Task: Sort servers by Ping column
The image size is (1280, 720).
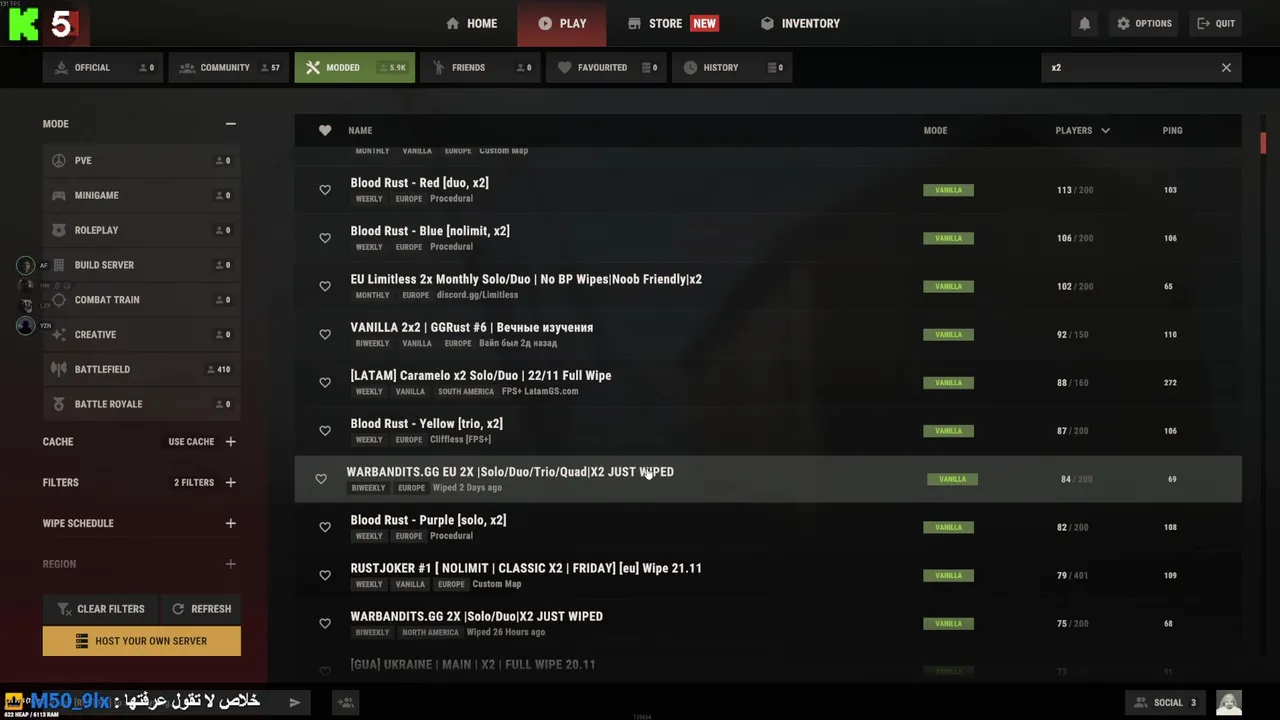Action: (1172, 131)
